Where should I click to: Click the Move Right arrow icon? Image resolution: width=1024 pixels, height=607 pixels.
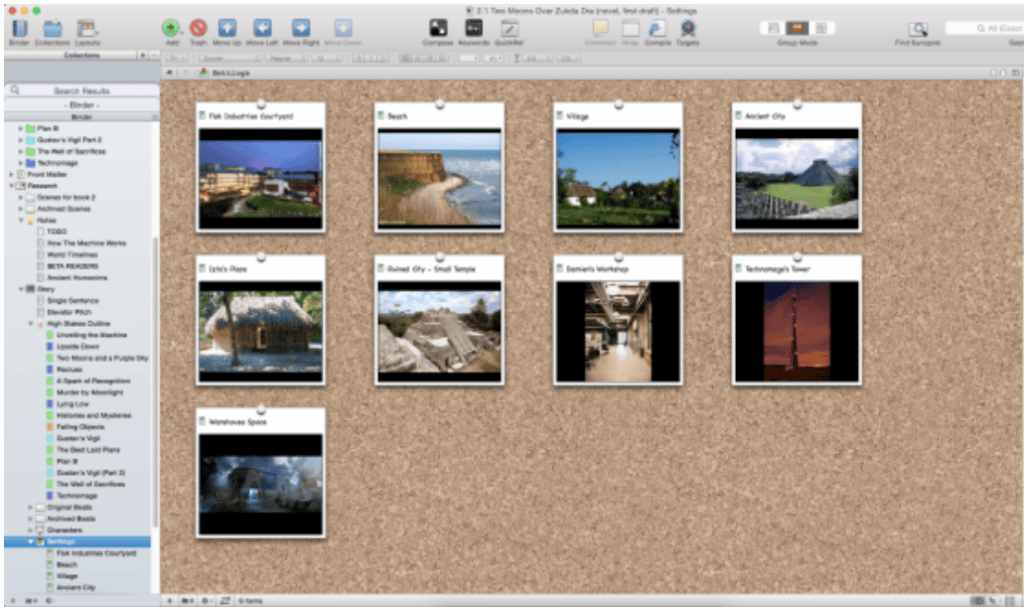[x=300, y=28]
